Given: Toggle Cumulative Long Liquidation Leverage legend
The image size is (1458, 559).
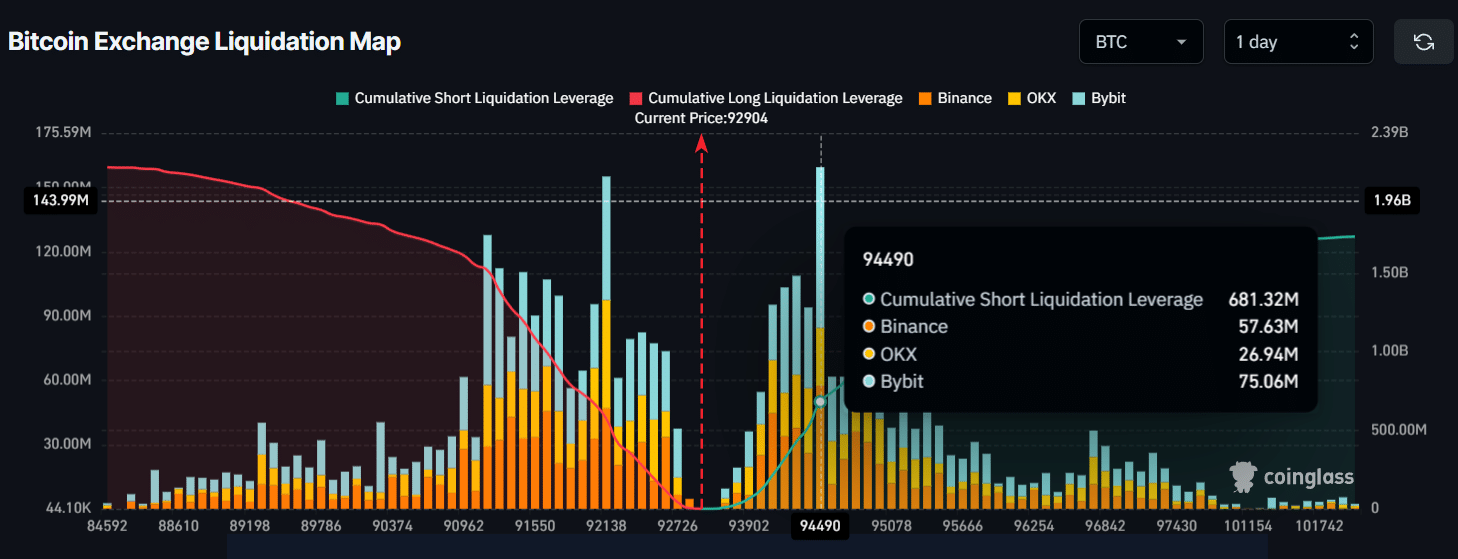Looking at the screenshot, I should [x=775, y=98].
